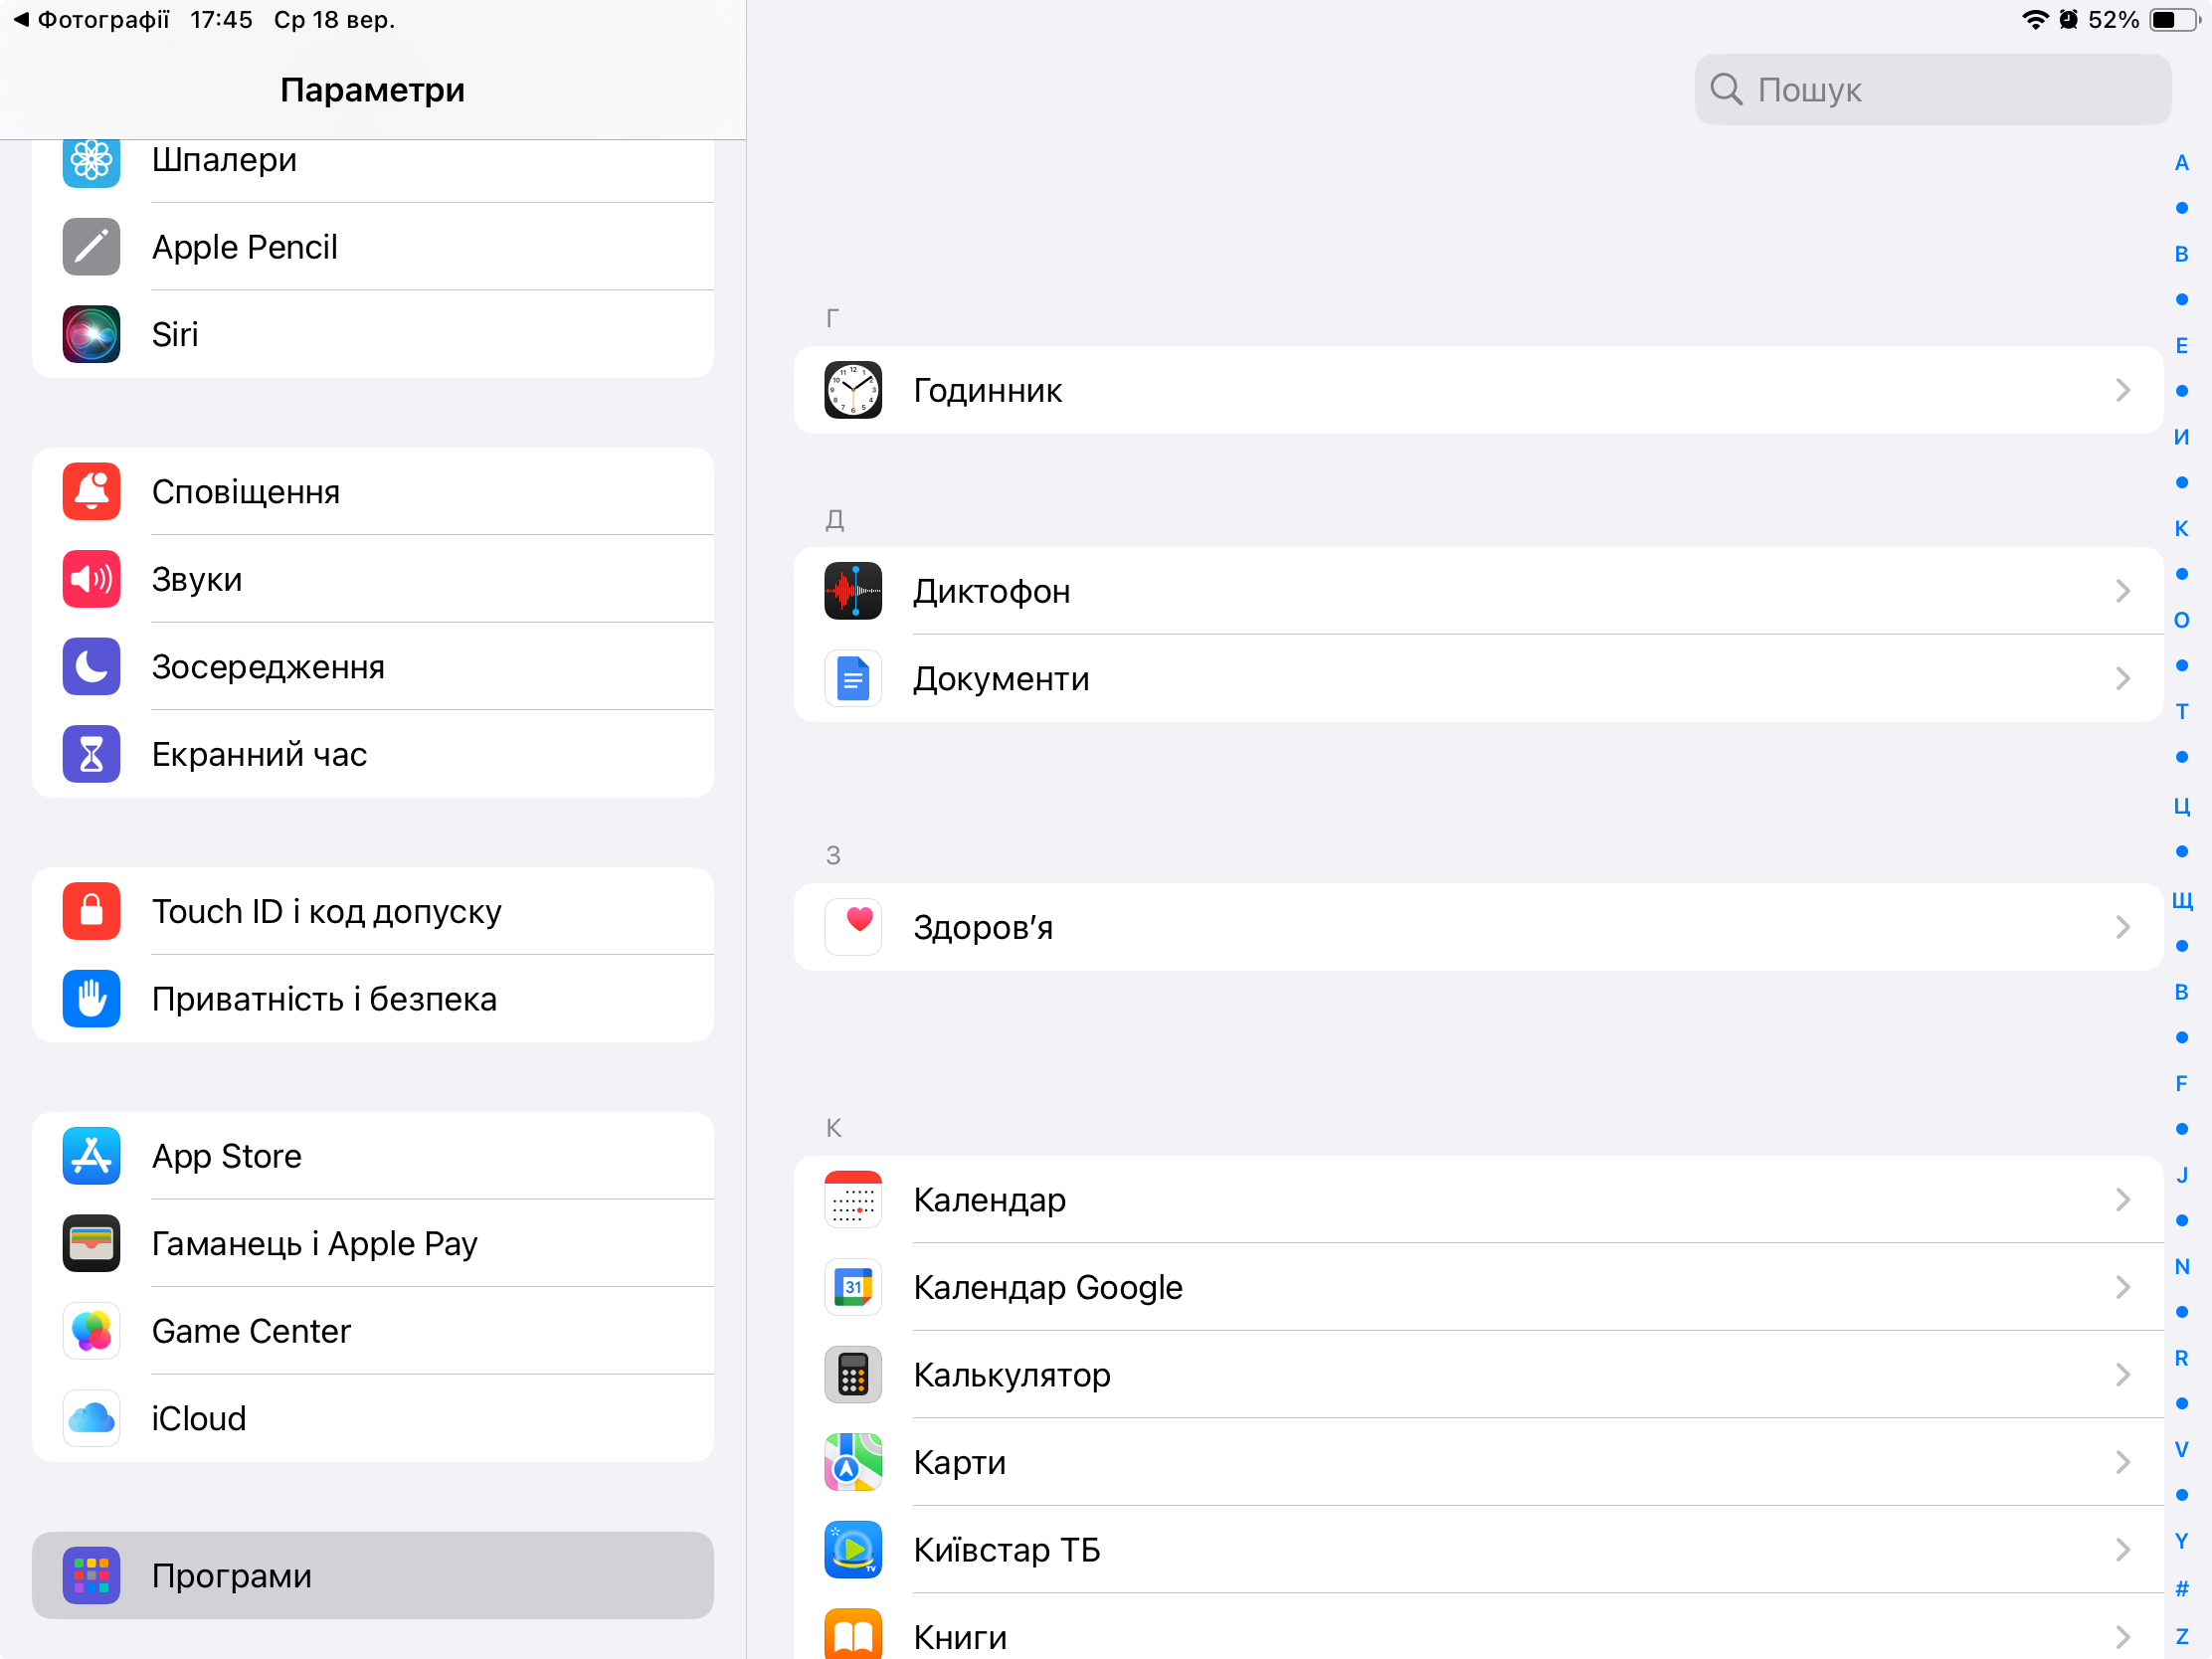Open Диктофон via its chevron
Image resolution: width=2212 pixels, height=1659 pixels.
click(x=2123, y=591)
